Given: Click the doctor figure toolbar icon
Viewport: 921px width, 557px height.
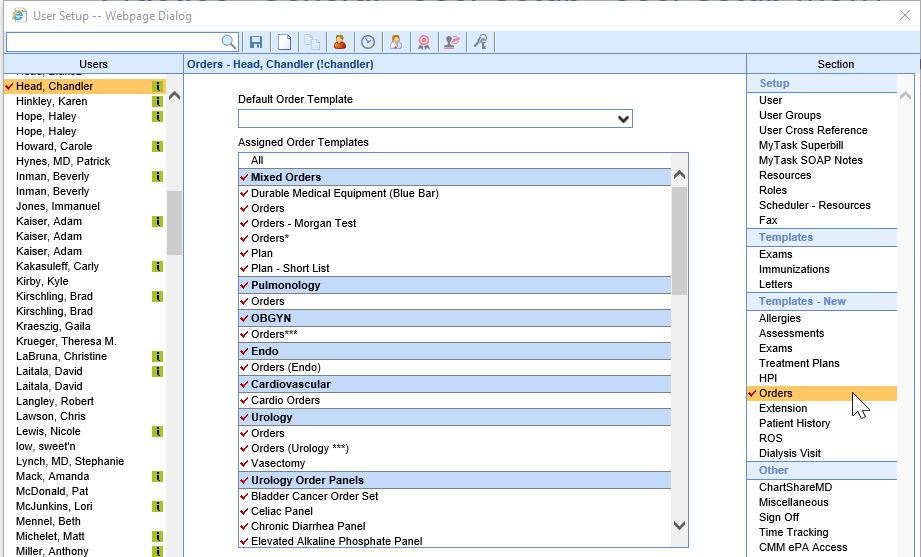Looking at the screenshot, I should coord(397,42).
